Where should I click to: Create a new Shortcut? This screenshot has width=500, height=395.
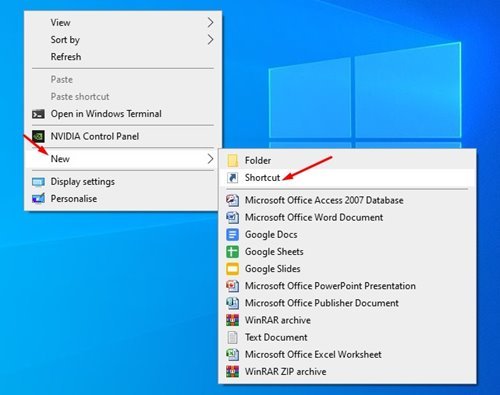pyautogui.click(x=347, y=178)
